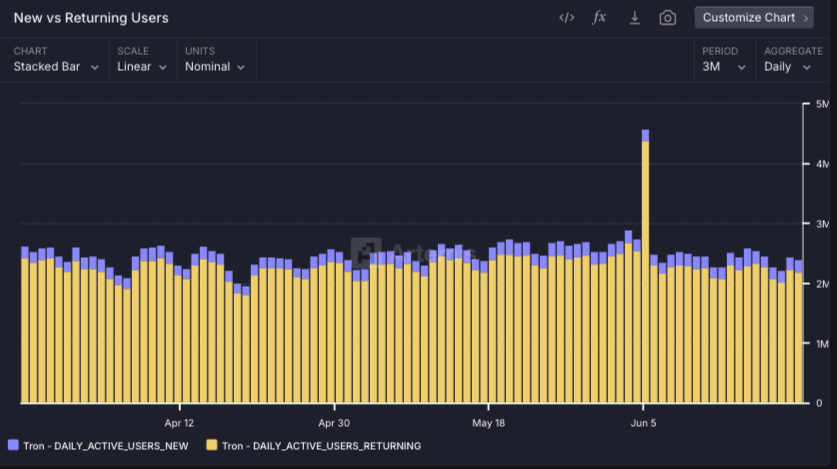Expand the Linear scale dropdown
837x469 pixels.
click(x=142, y=67)
